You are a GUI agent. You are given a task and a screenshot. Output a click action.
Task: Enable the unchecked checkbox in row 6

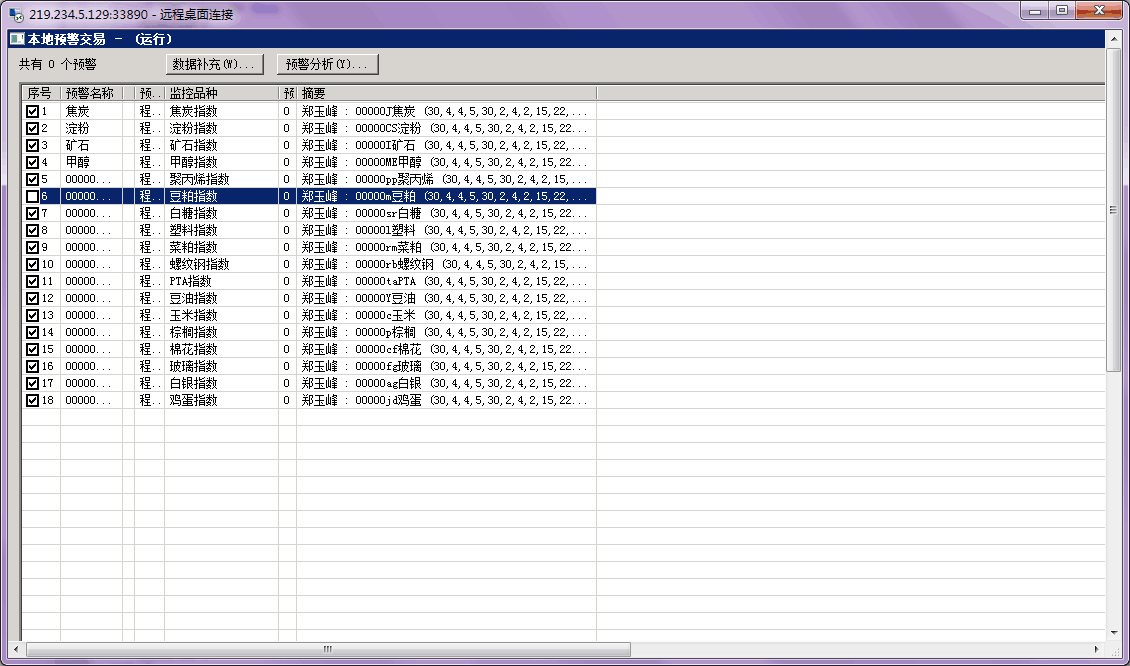[33, 196]
